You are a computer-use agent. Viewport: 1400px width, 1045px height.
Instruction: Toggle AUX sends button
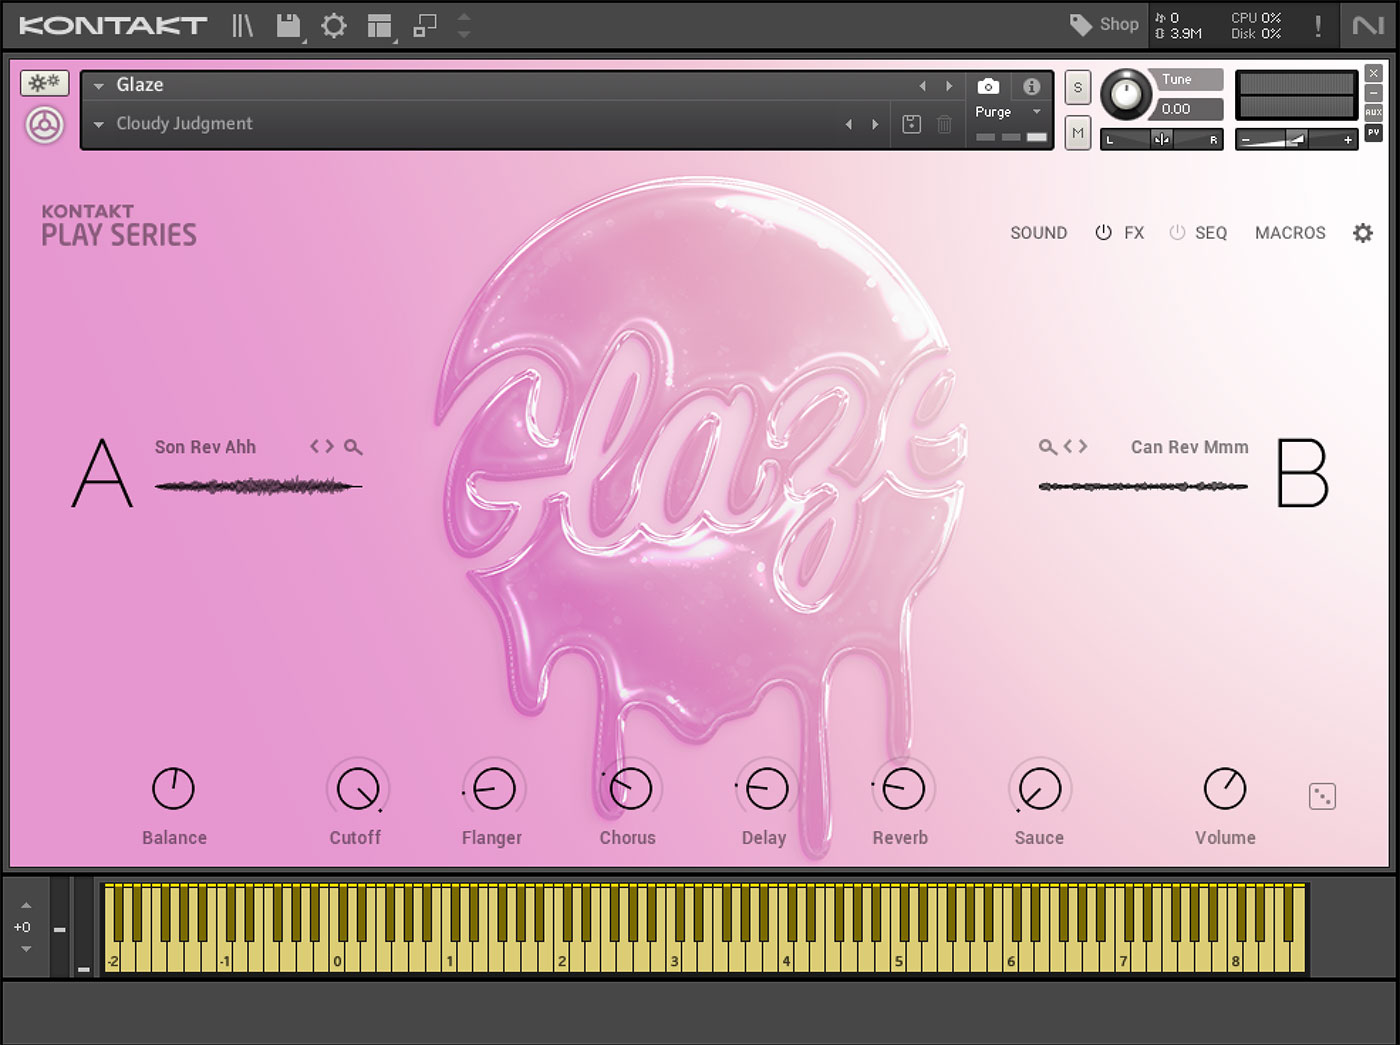coord(1374,112)
